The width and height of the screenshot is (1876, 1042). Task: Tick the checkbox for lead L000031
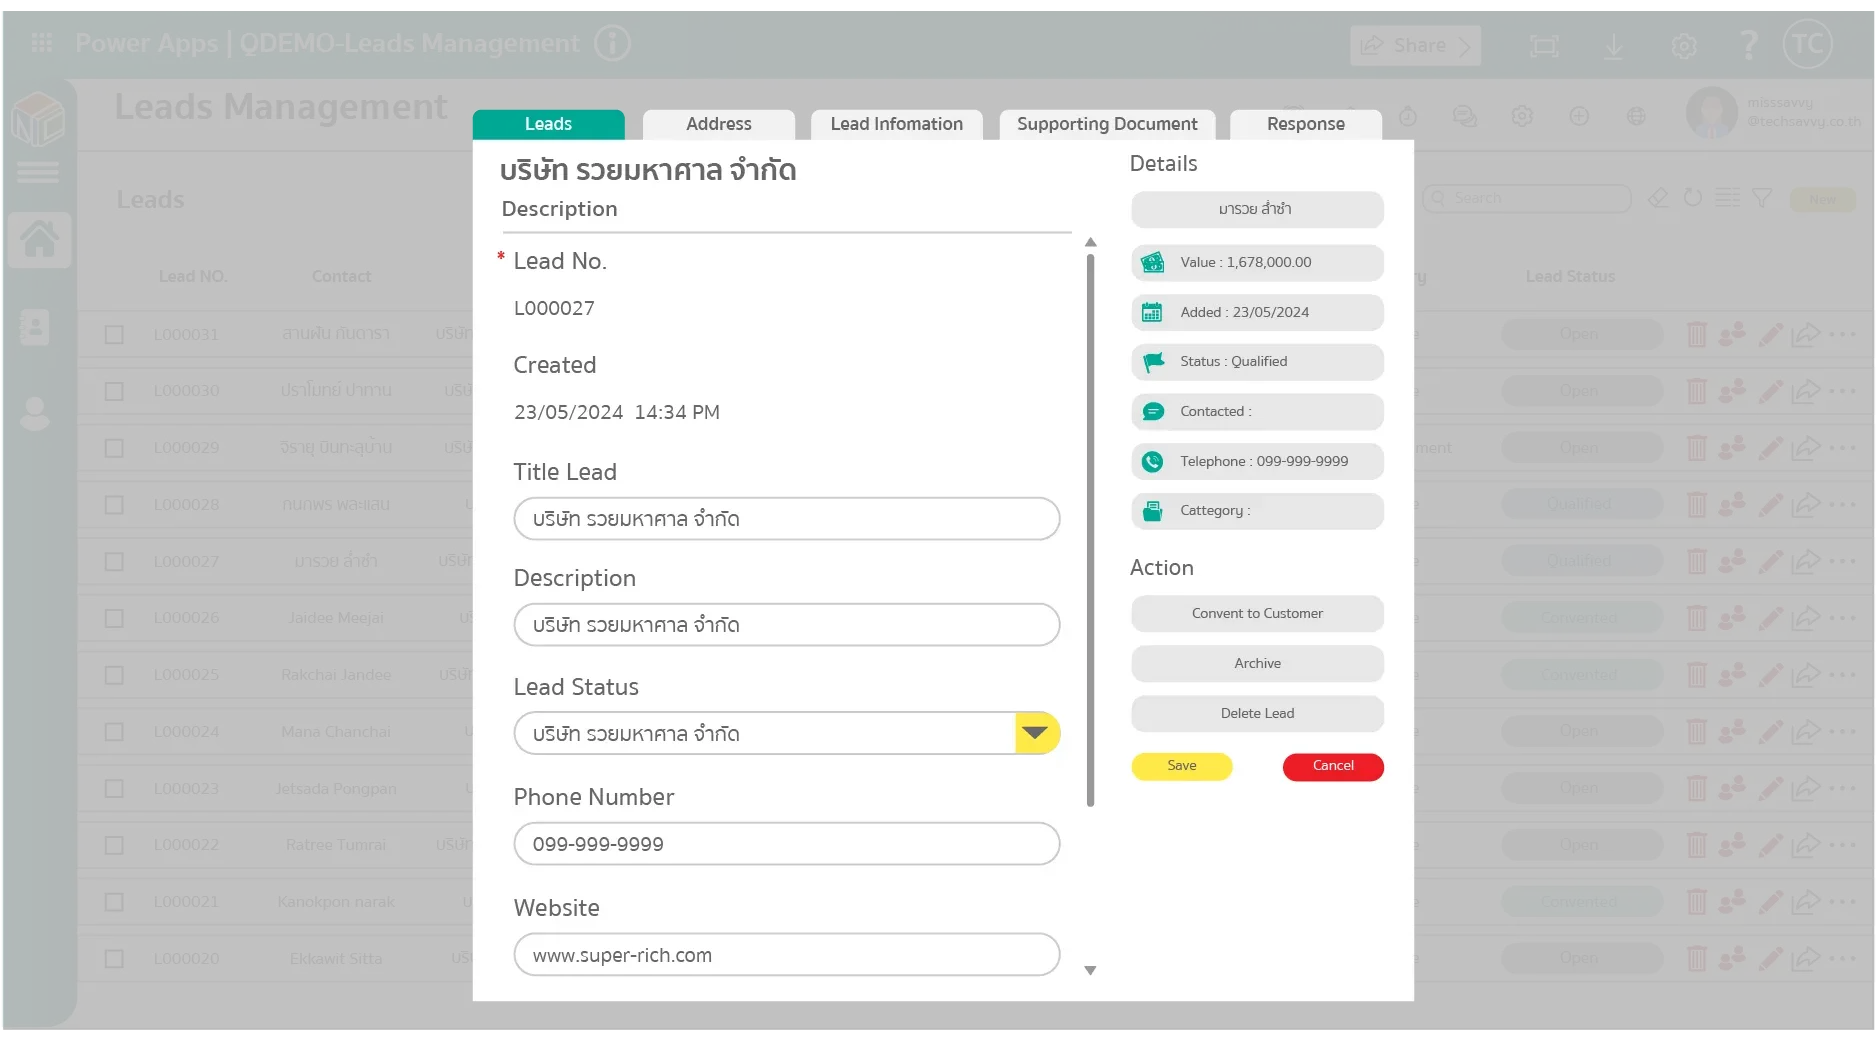pos(115,335)
